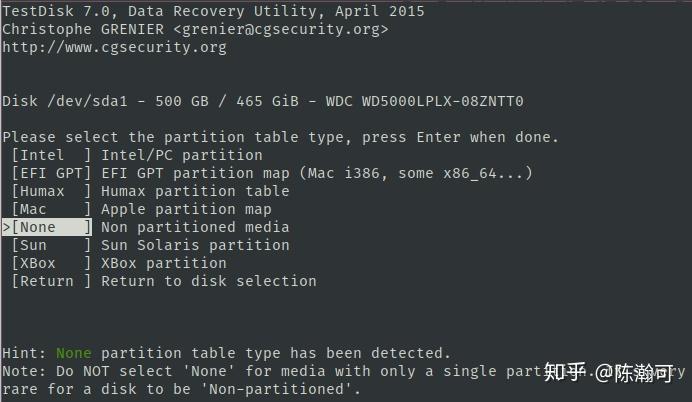Click 'Return to disk selection' text

point(209,282)
